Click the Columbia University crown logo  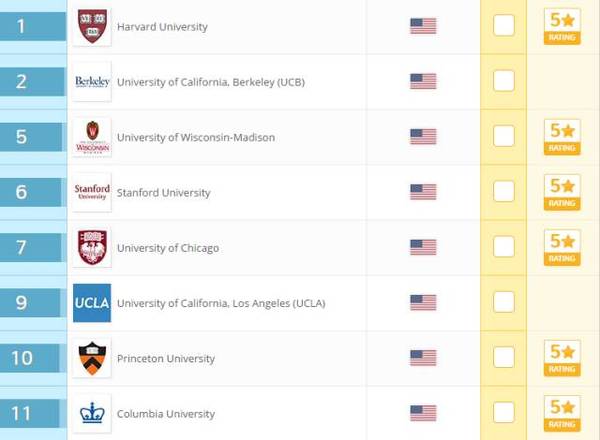coord(92,413)
